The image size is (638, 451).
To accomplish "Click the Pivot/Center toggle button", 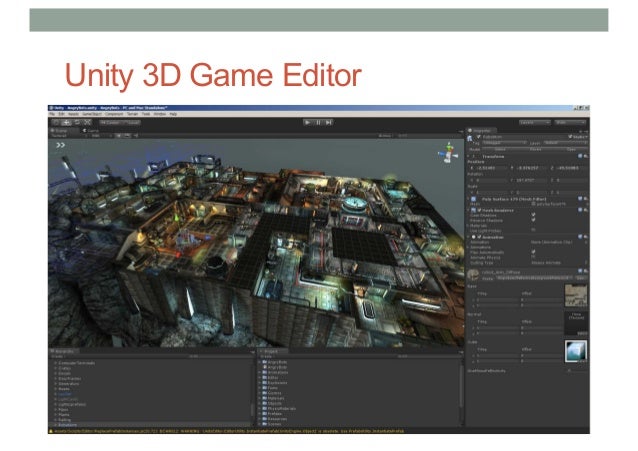I will pos(110,122).
